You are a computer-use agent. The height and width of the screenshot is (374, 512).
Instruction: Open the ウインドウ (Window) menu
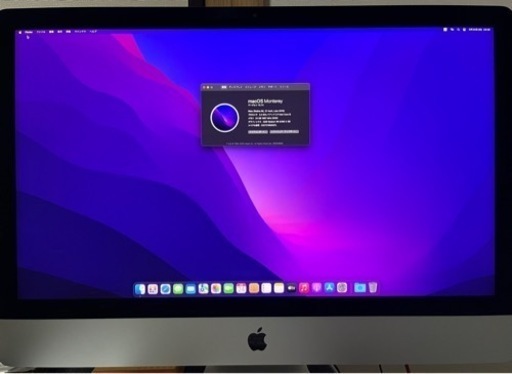coord(80,31)
